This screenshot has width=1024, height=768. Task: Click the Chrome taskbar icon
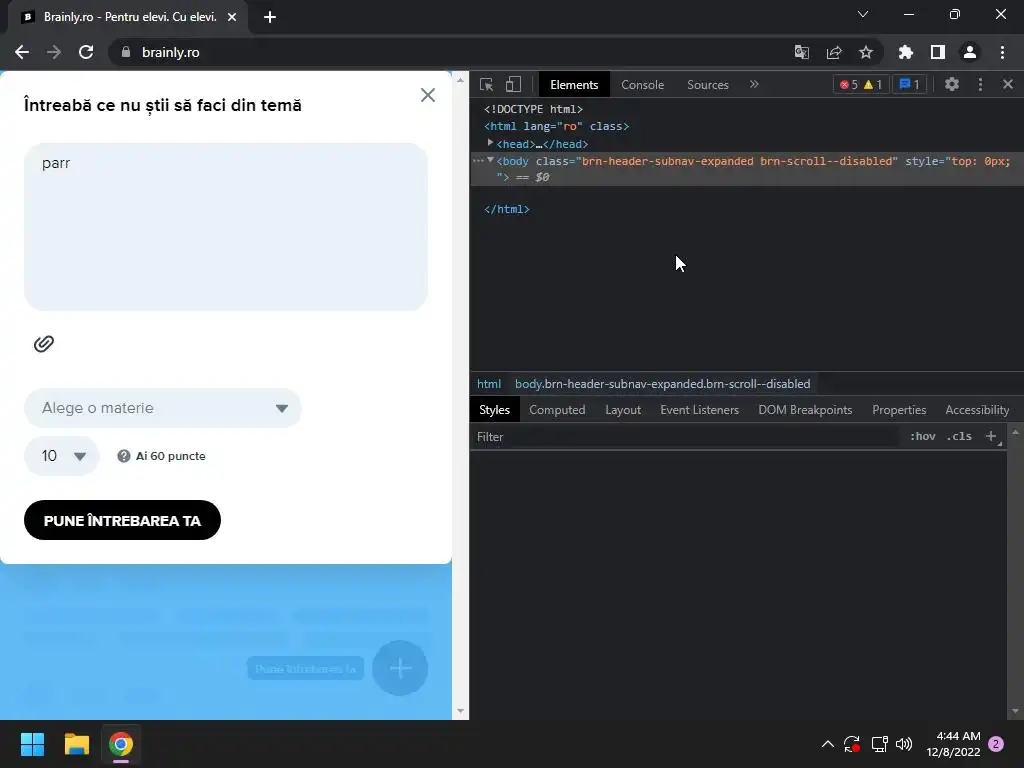point(121,744)
